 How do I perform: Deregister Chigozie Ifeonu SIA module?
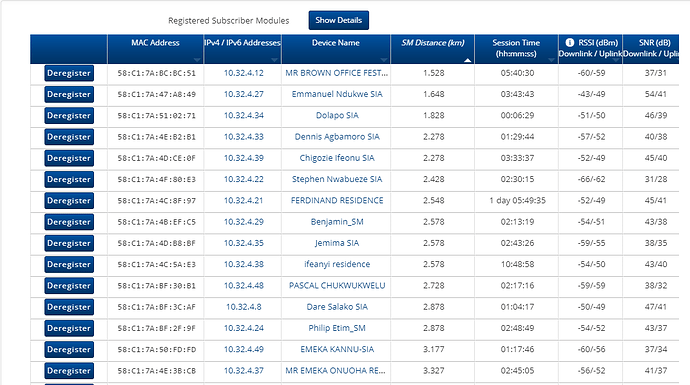click(69, 158)
